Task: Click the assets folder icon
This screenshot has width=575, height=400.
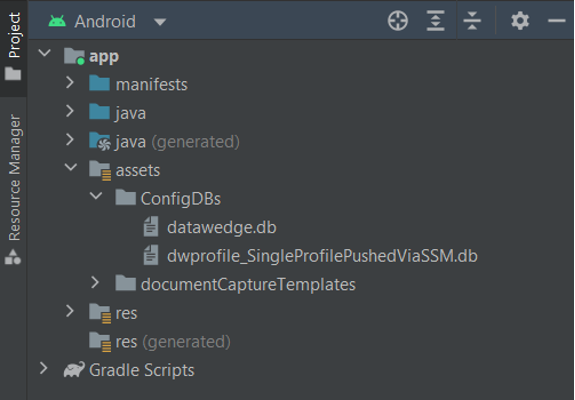Action: click(100, 170)
